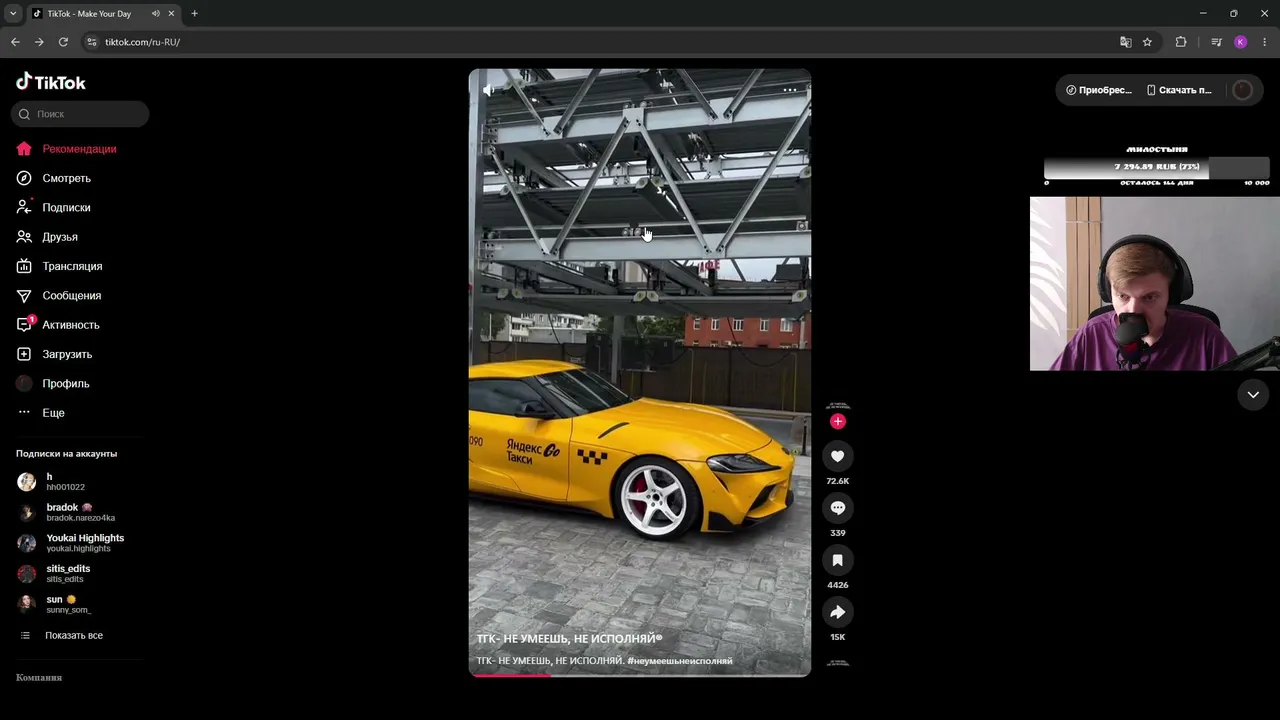Image resolution: width=1280 pixels, height=720 pixels.
Task: Focus the Поиск search field
Action: pyautogui.click(x=80, y=114)
